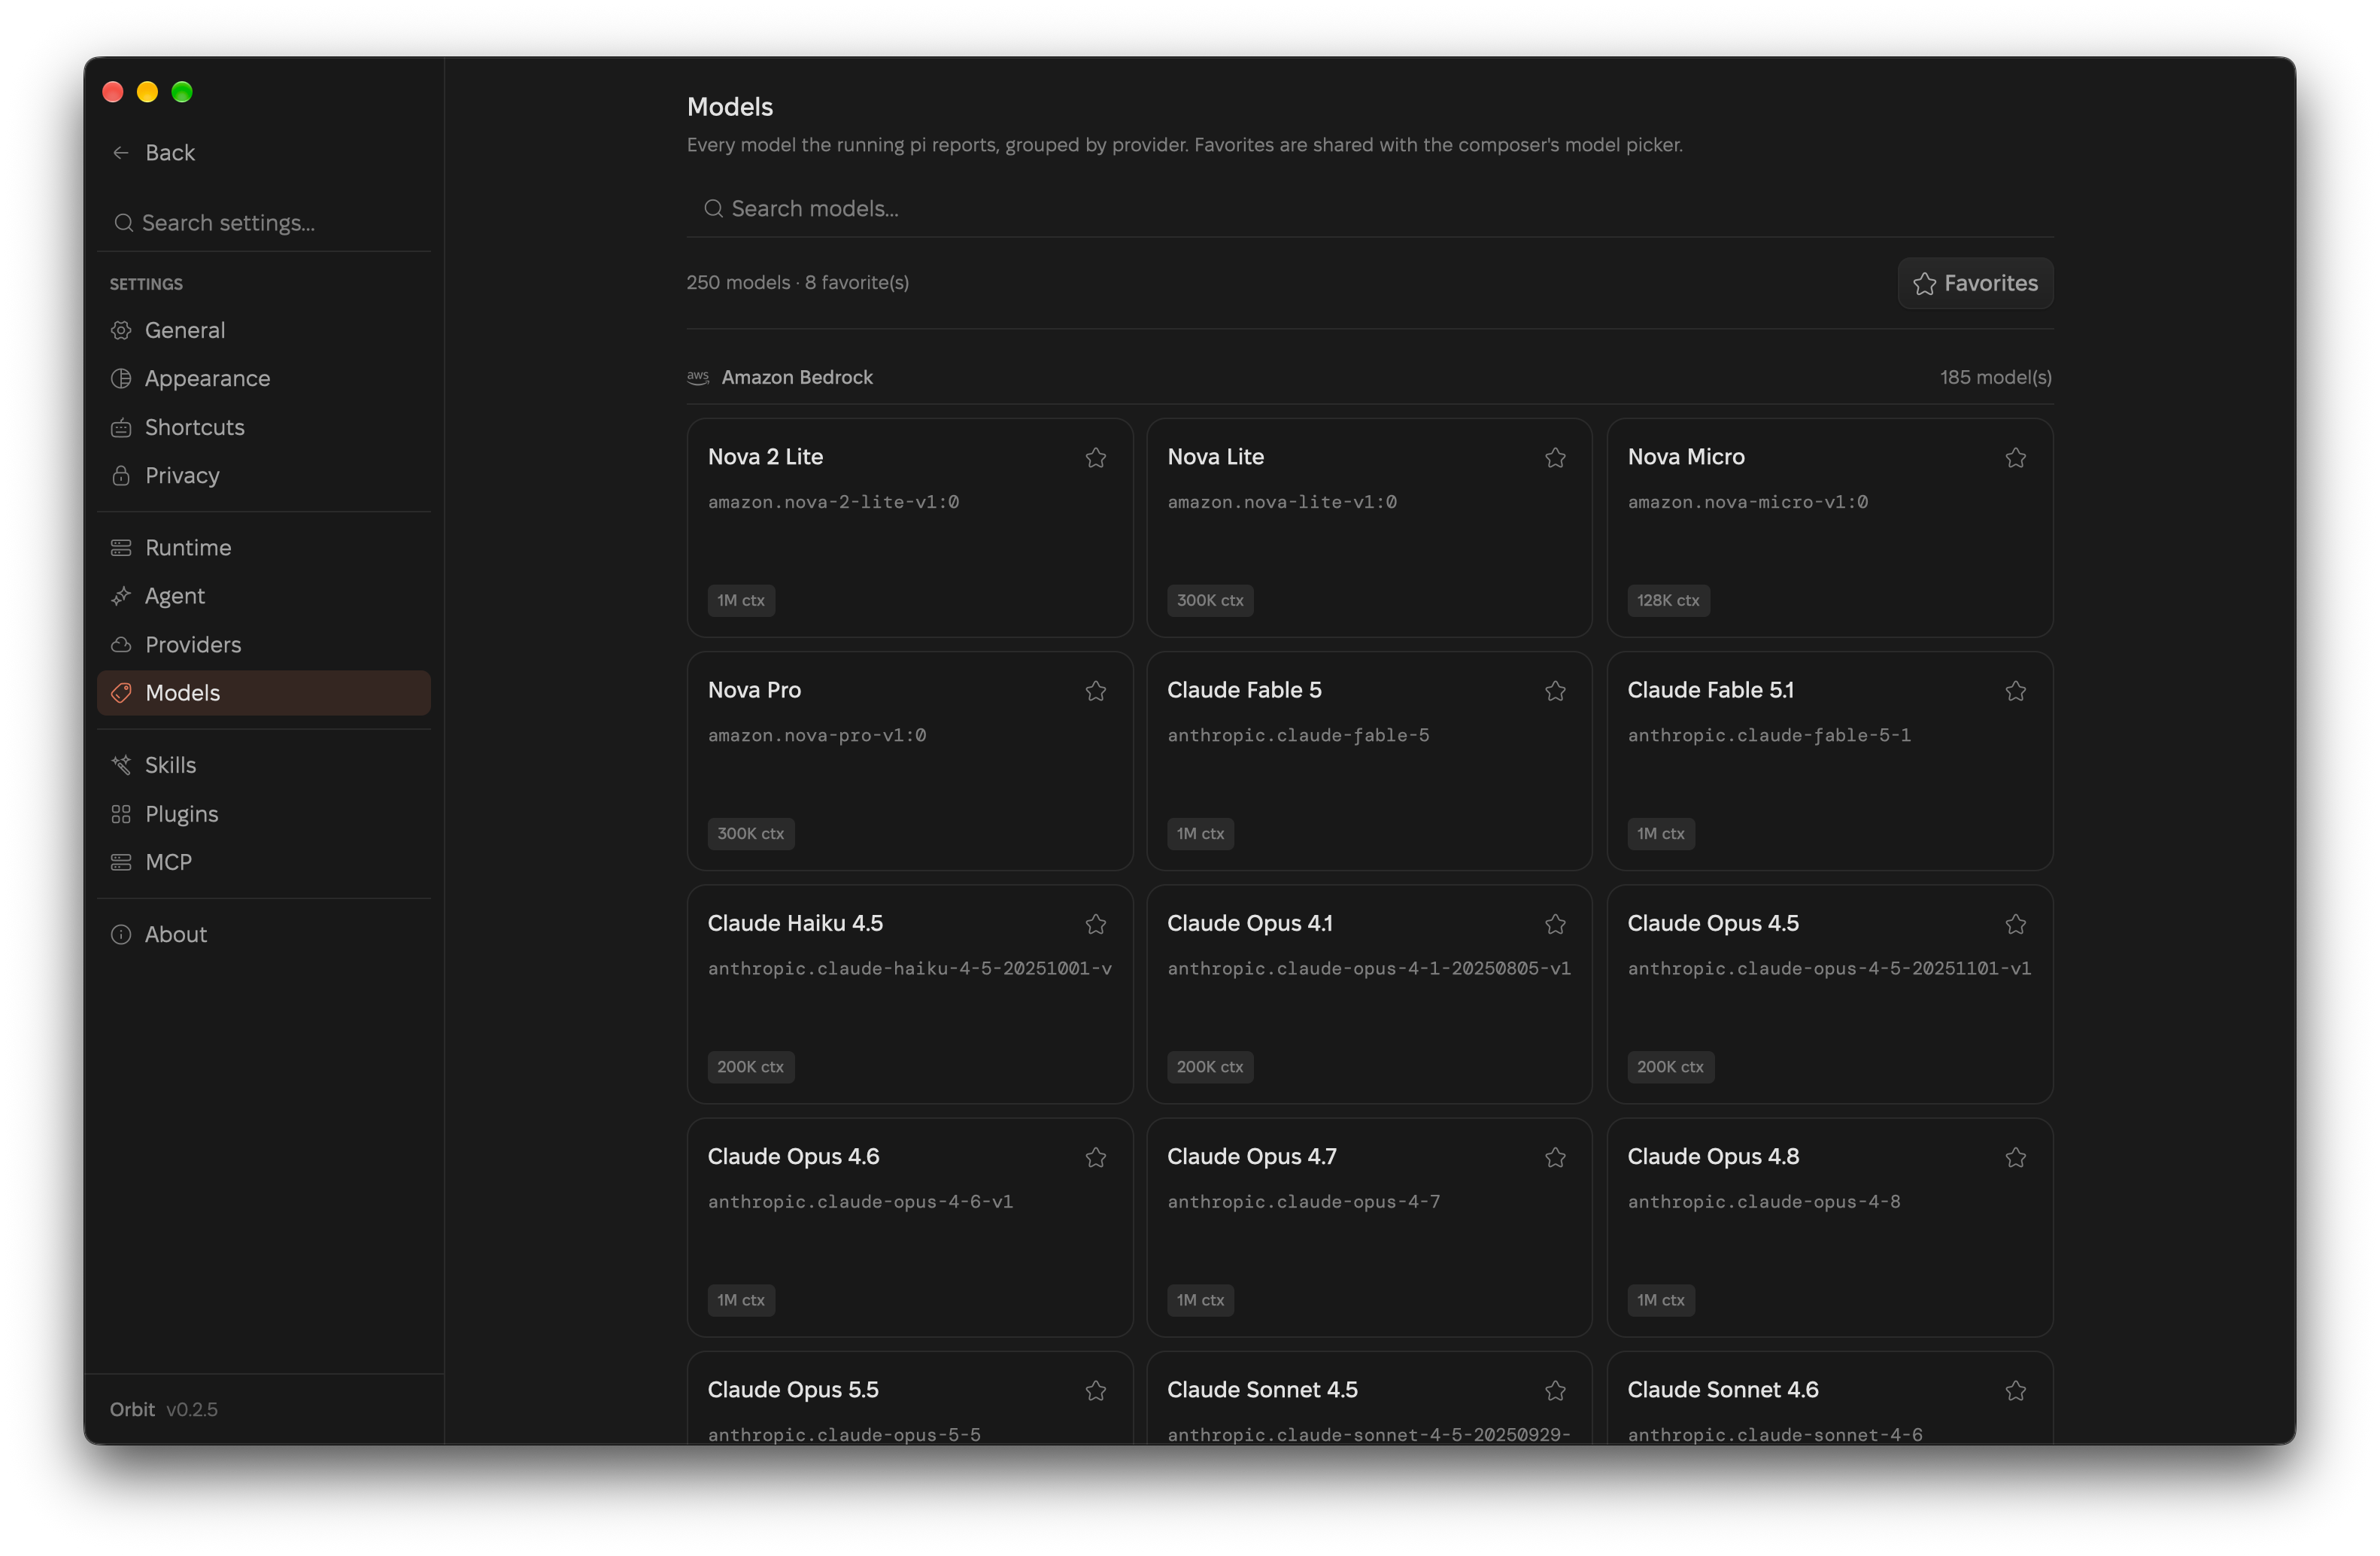The image size is (2380, 1556).
Task: Favorite Claude Haiku 4.5 with its star
Action: pyautogui.click(x=1096, y=924)
